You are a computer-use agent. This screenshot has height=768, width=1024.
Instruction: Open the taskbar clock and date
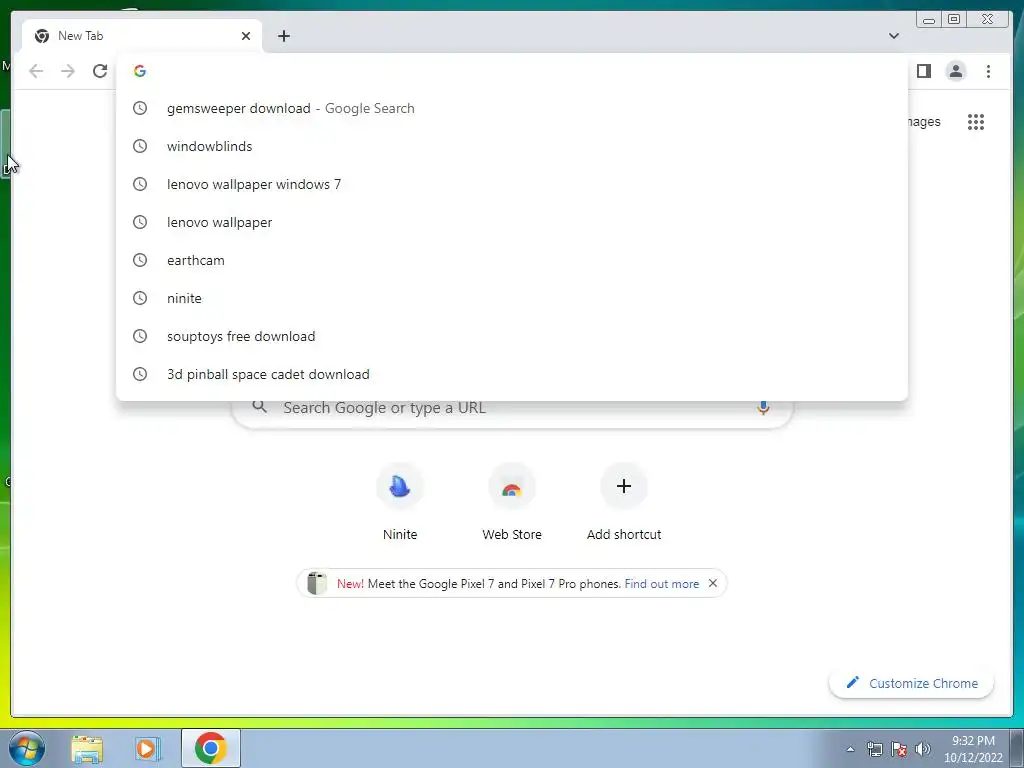[x=973, y=749]
